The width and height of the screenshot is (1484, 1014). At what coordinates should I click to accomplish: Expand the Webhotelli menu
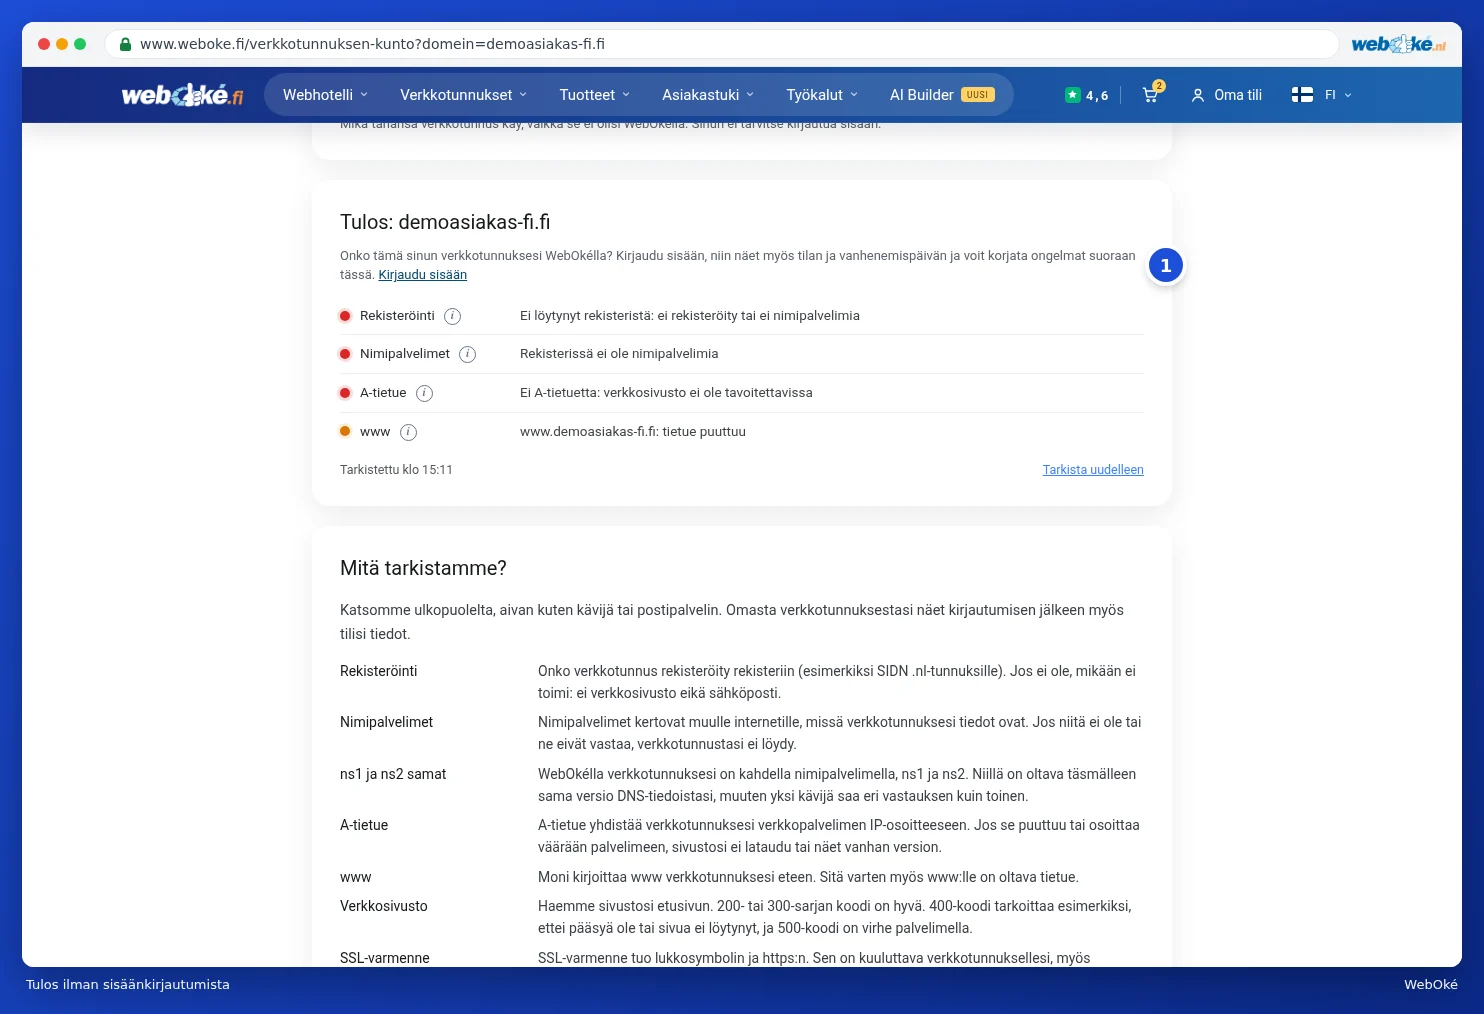click(325, 95)
